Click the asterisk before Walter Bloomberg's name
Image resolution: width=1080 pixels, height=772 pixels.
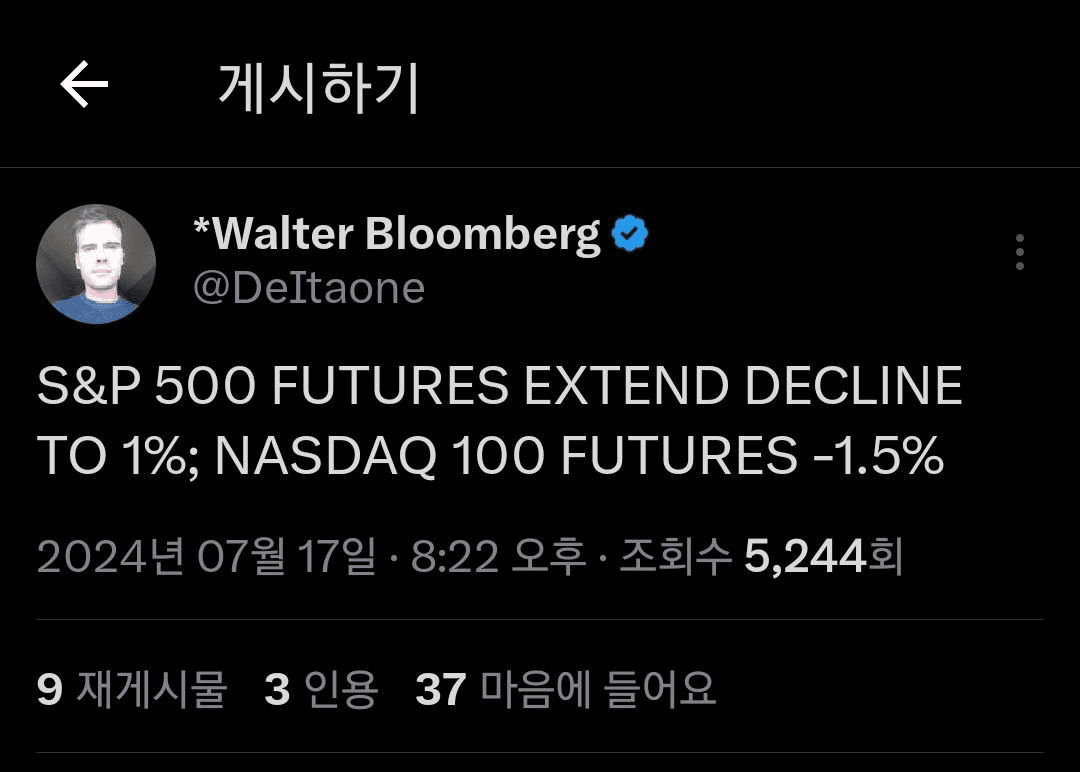(201, 226)
